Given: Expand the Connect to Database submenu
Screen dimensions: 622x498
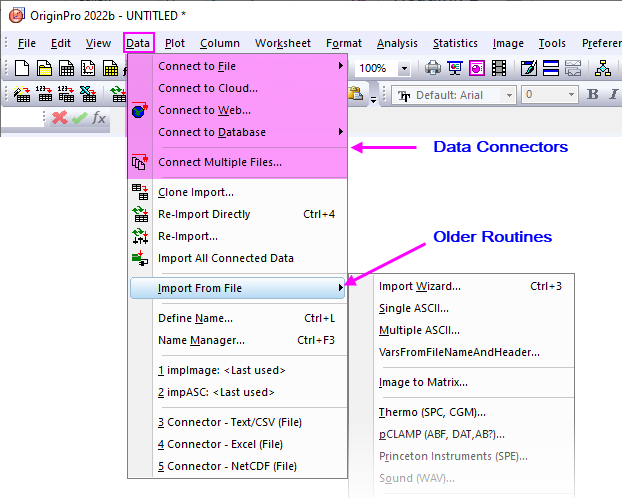Looking at the screenshot, I should point(237,132).
